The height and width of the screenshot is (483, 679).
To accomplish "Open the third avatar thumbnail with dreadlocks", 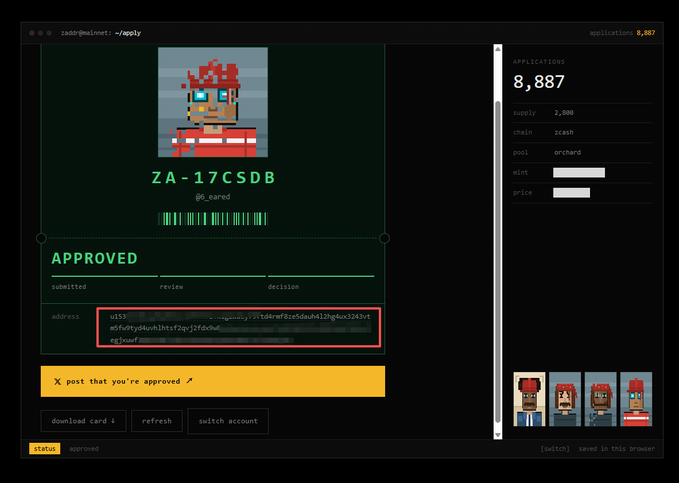I will click(600, 399).
